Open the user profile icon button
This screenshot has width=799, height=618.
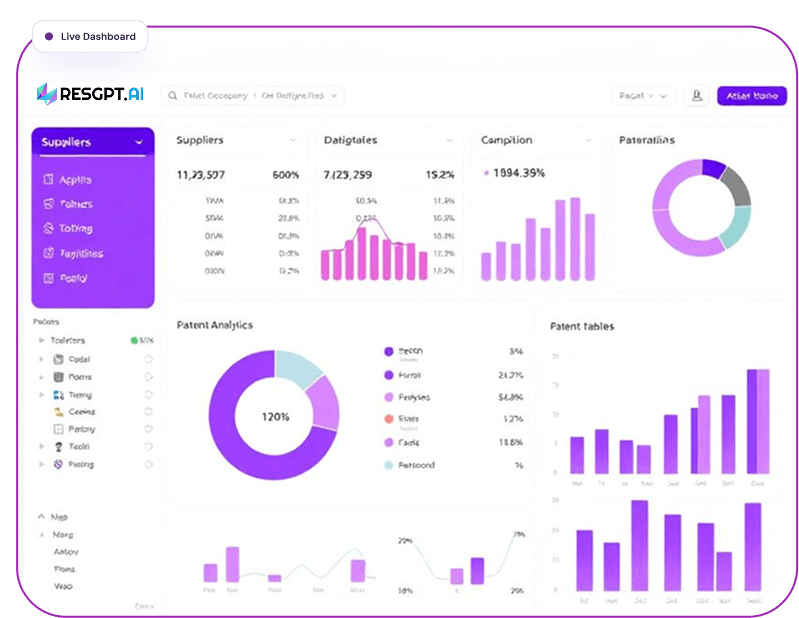(x=696, y=96)
